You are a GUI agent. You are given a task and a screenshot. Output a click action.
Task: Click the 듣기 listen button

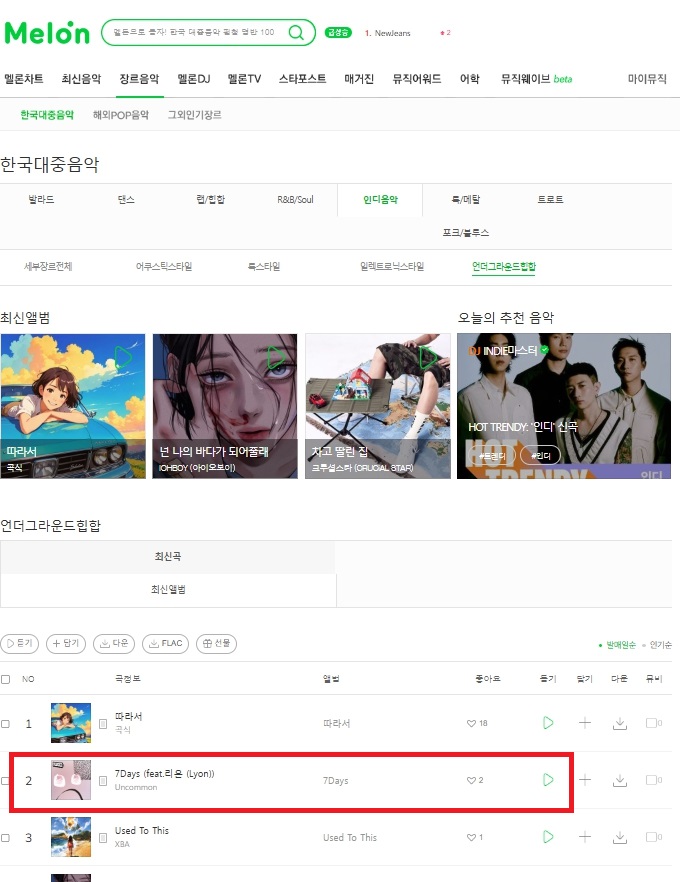pos(20,643)
